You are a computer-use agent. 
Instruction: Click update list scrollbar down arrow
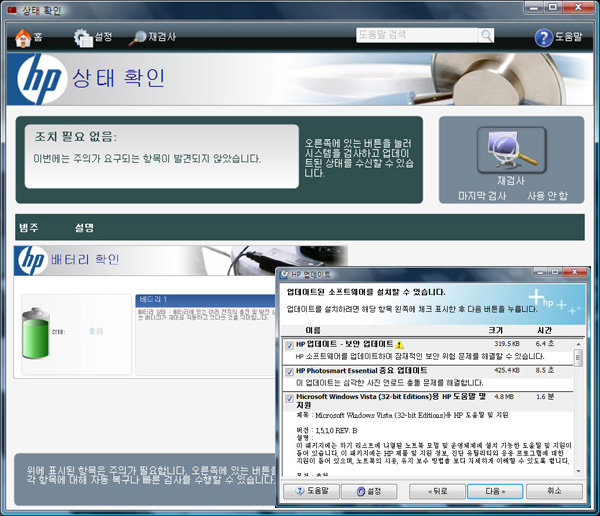click(x=579, y=471)
